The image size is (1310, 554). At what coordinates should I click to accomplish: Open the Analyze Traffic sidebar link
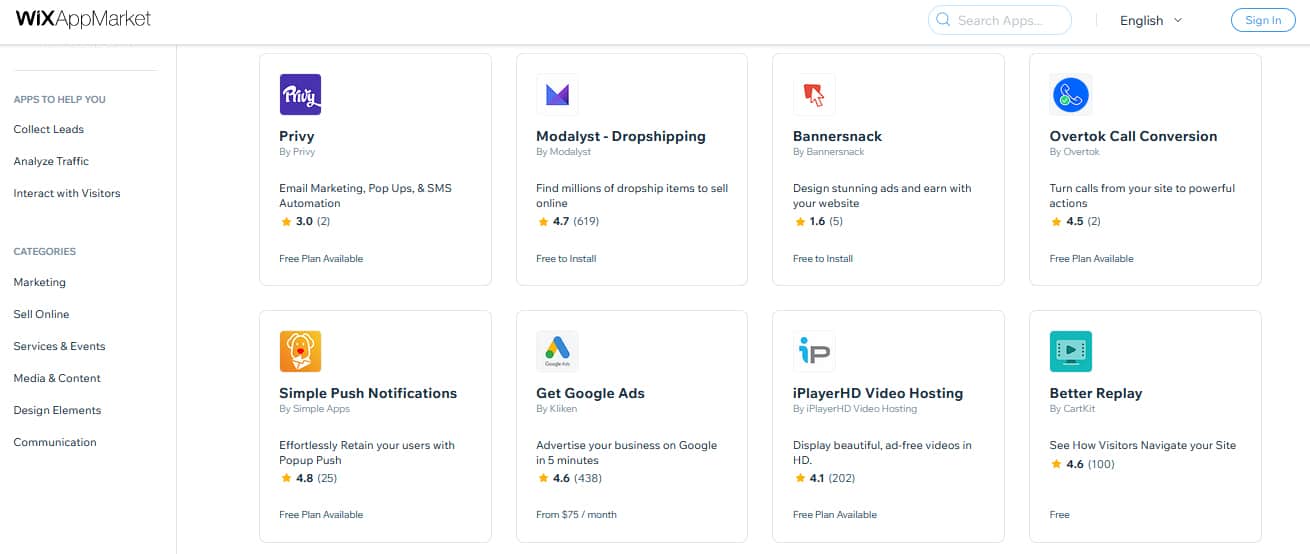click(51, 161)
